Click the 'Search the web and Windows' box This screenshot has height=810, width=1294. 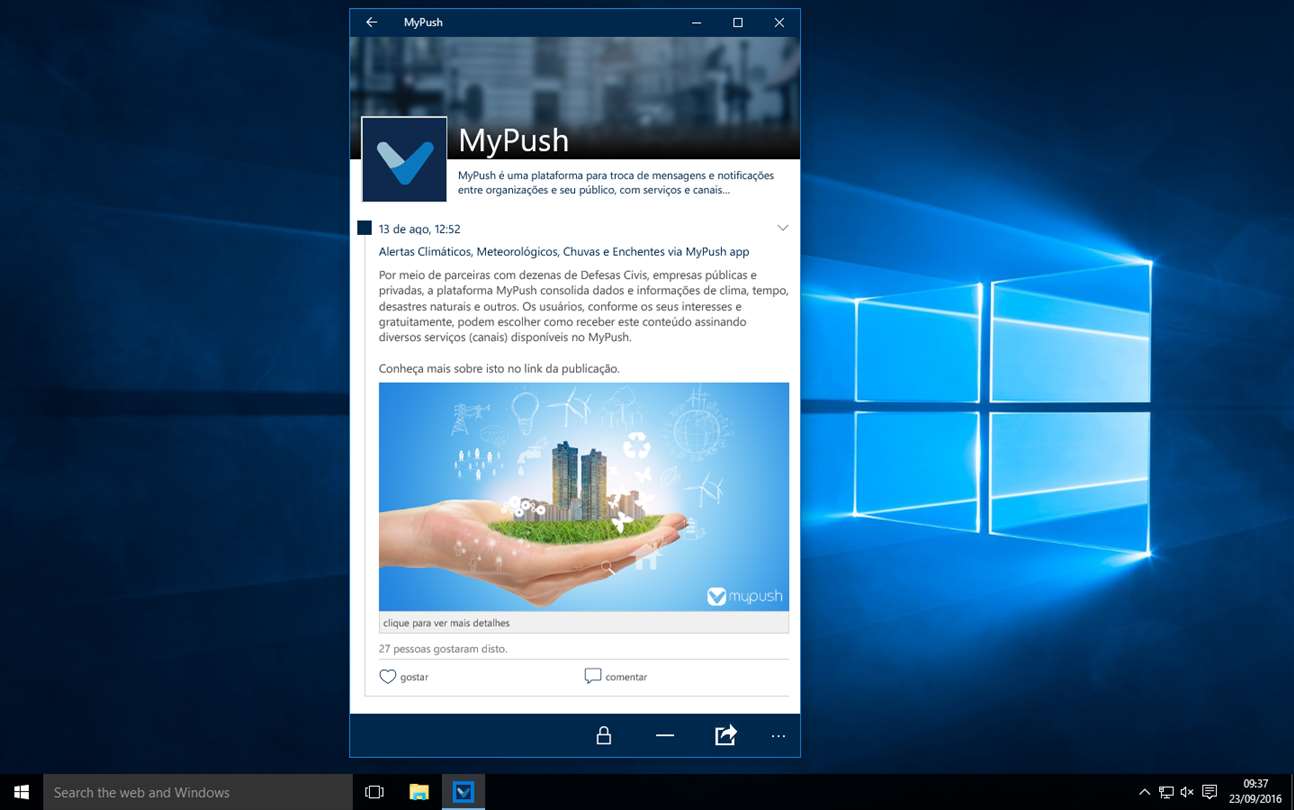[x=198, y=792]
